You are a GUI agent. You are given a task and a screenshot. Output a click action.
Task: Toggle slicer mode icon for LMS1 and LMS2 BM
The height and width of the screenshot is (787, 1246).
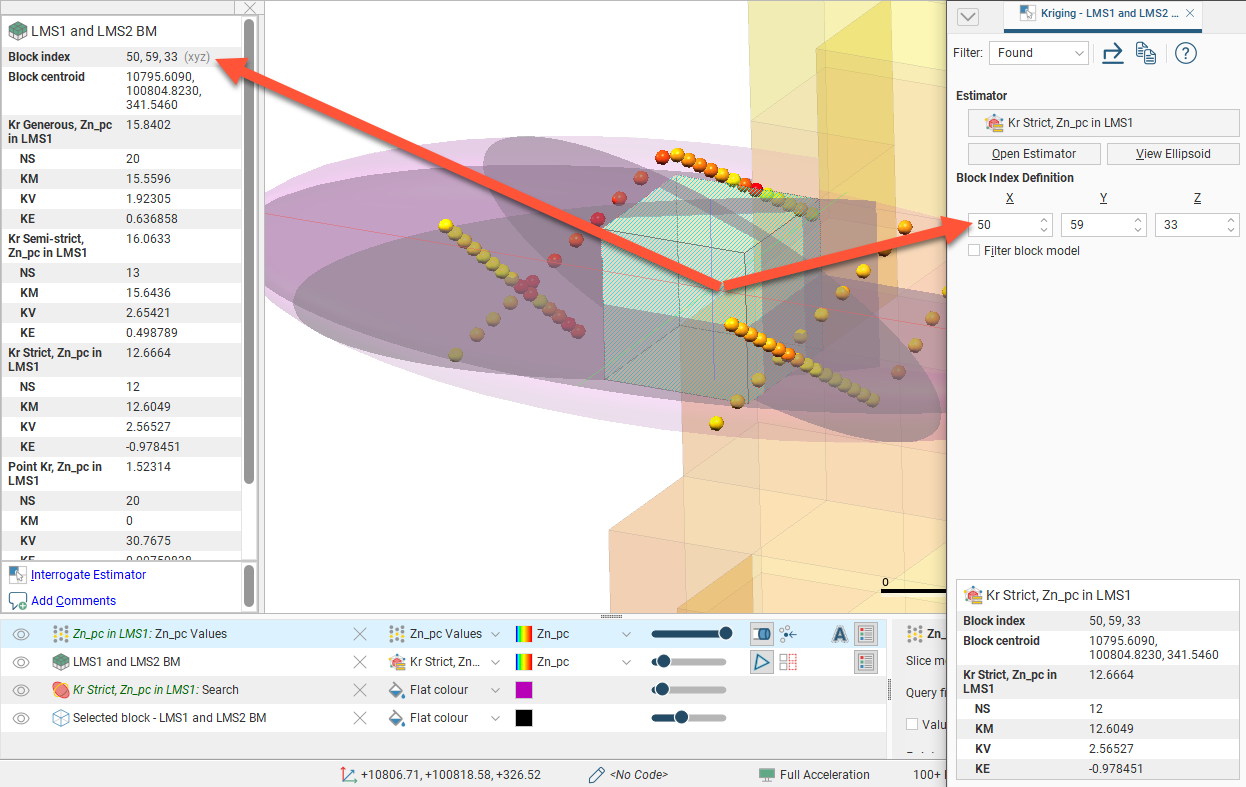coord(761,662)
